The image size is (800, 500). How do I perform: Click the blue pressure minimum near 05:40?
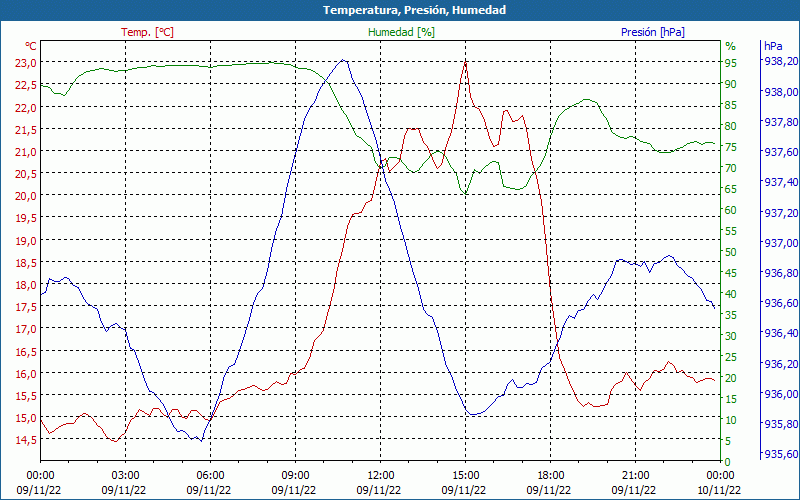[202, 440]
